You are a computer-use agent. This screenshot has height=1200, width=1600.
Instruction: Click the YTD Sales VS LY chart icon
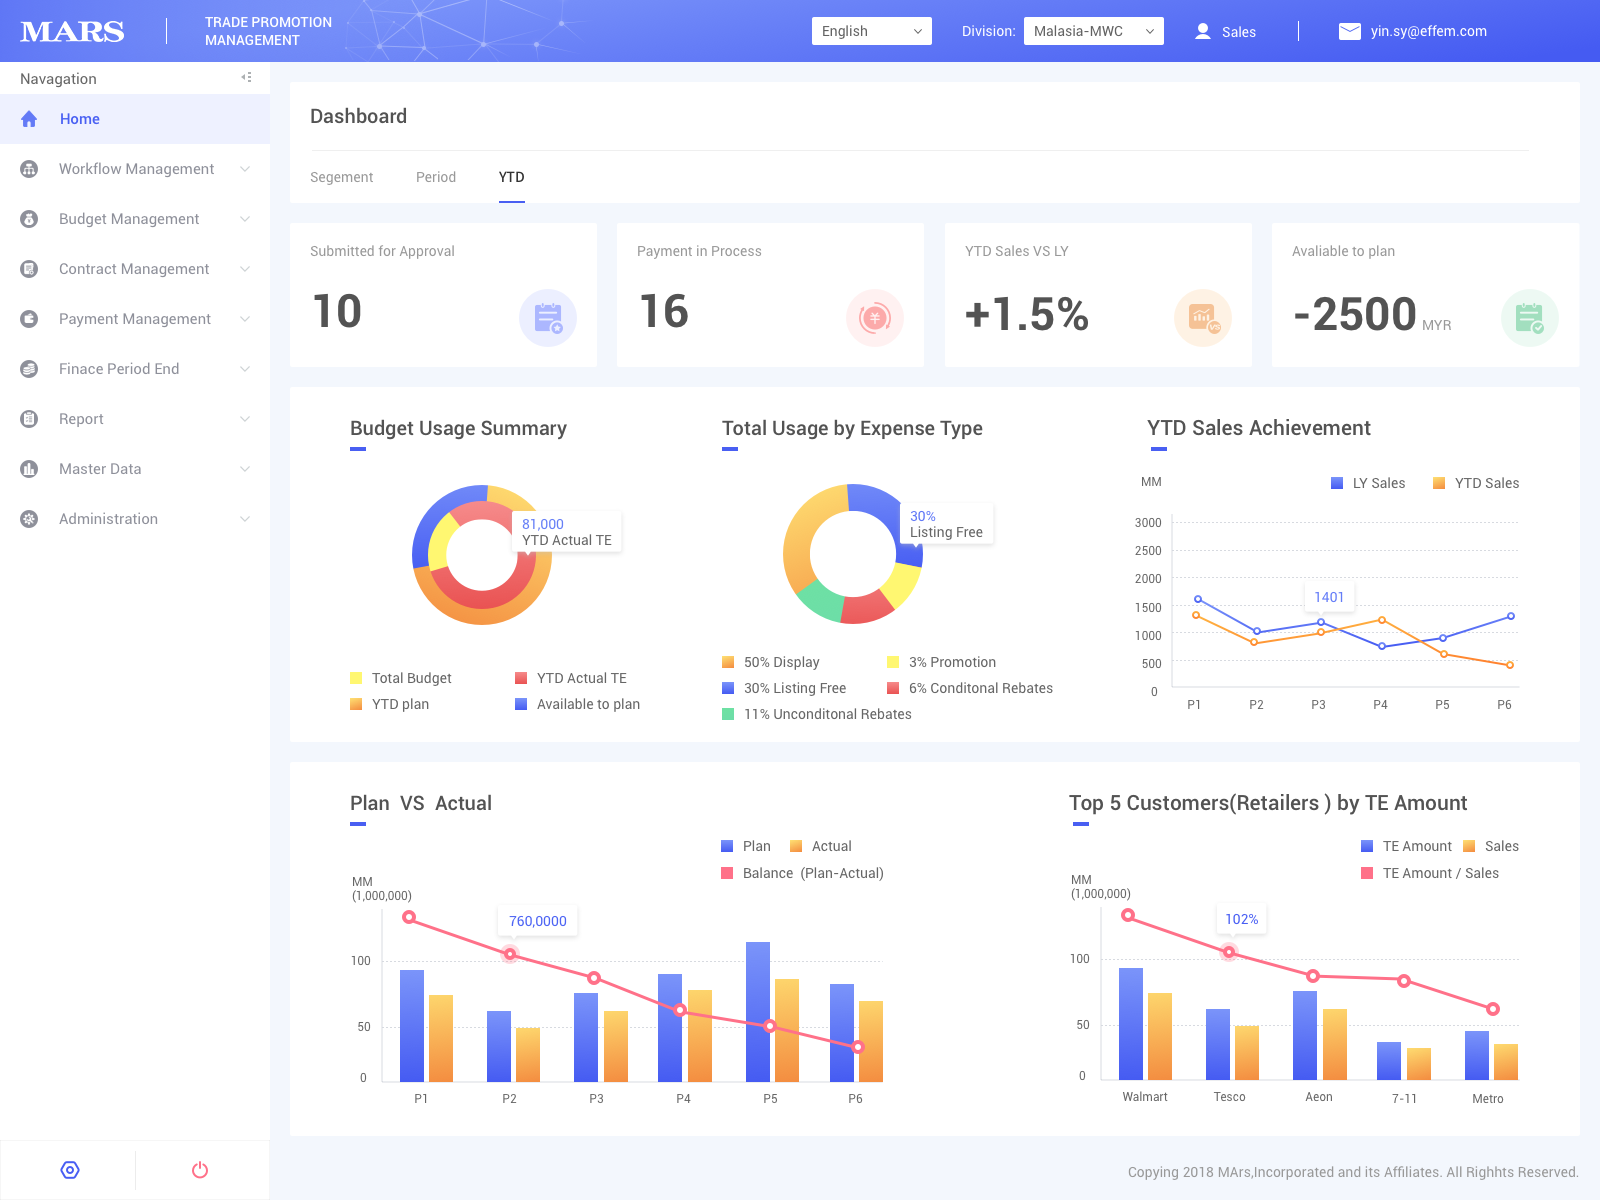pyautogui.click(x=1203, y=318)
